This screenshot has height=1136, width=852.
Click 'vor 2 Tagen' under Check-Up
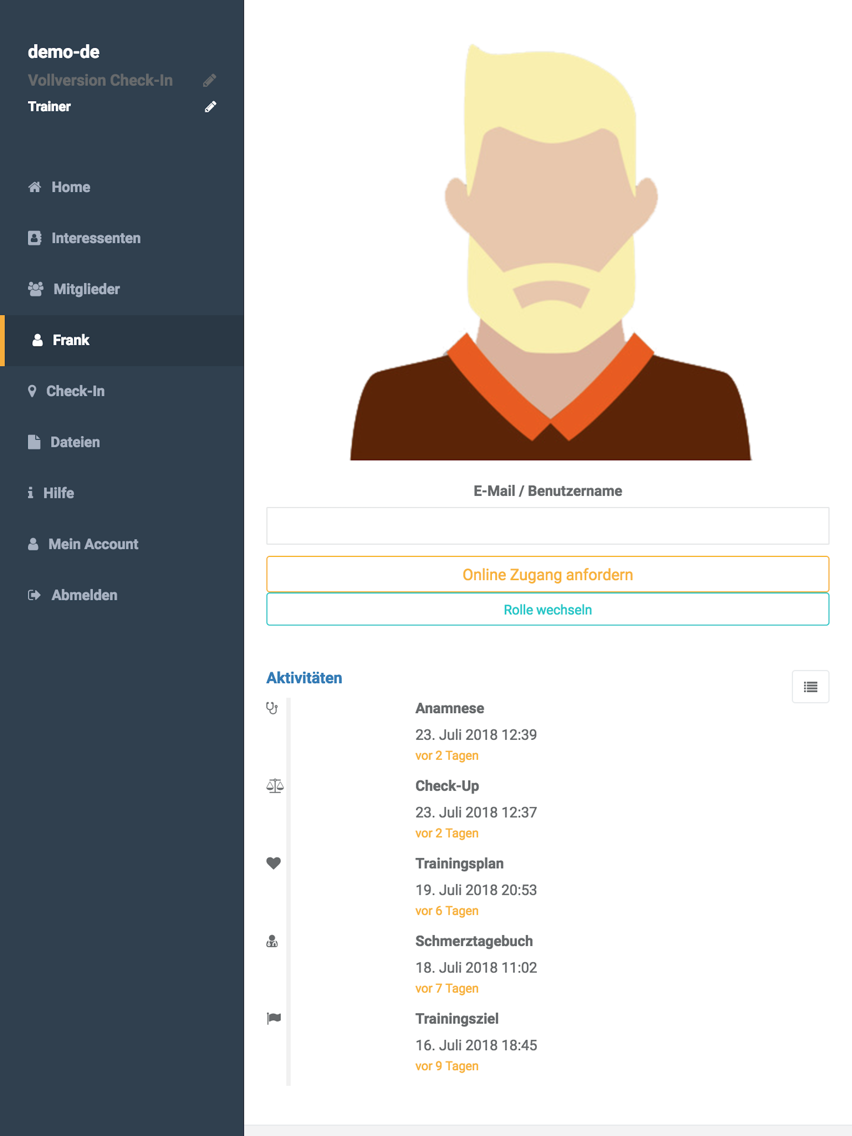[x=447, y=833]
